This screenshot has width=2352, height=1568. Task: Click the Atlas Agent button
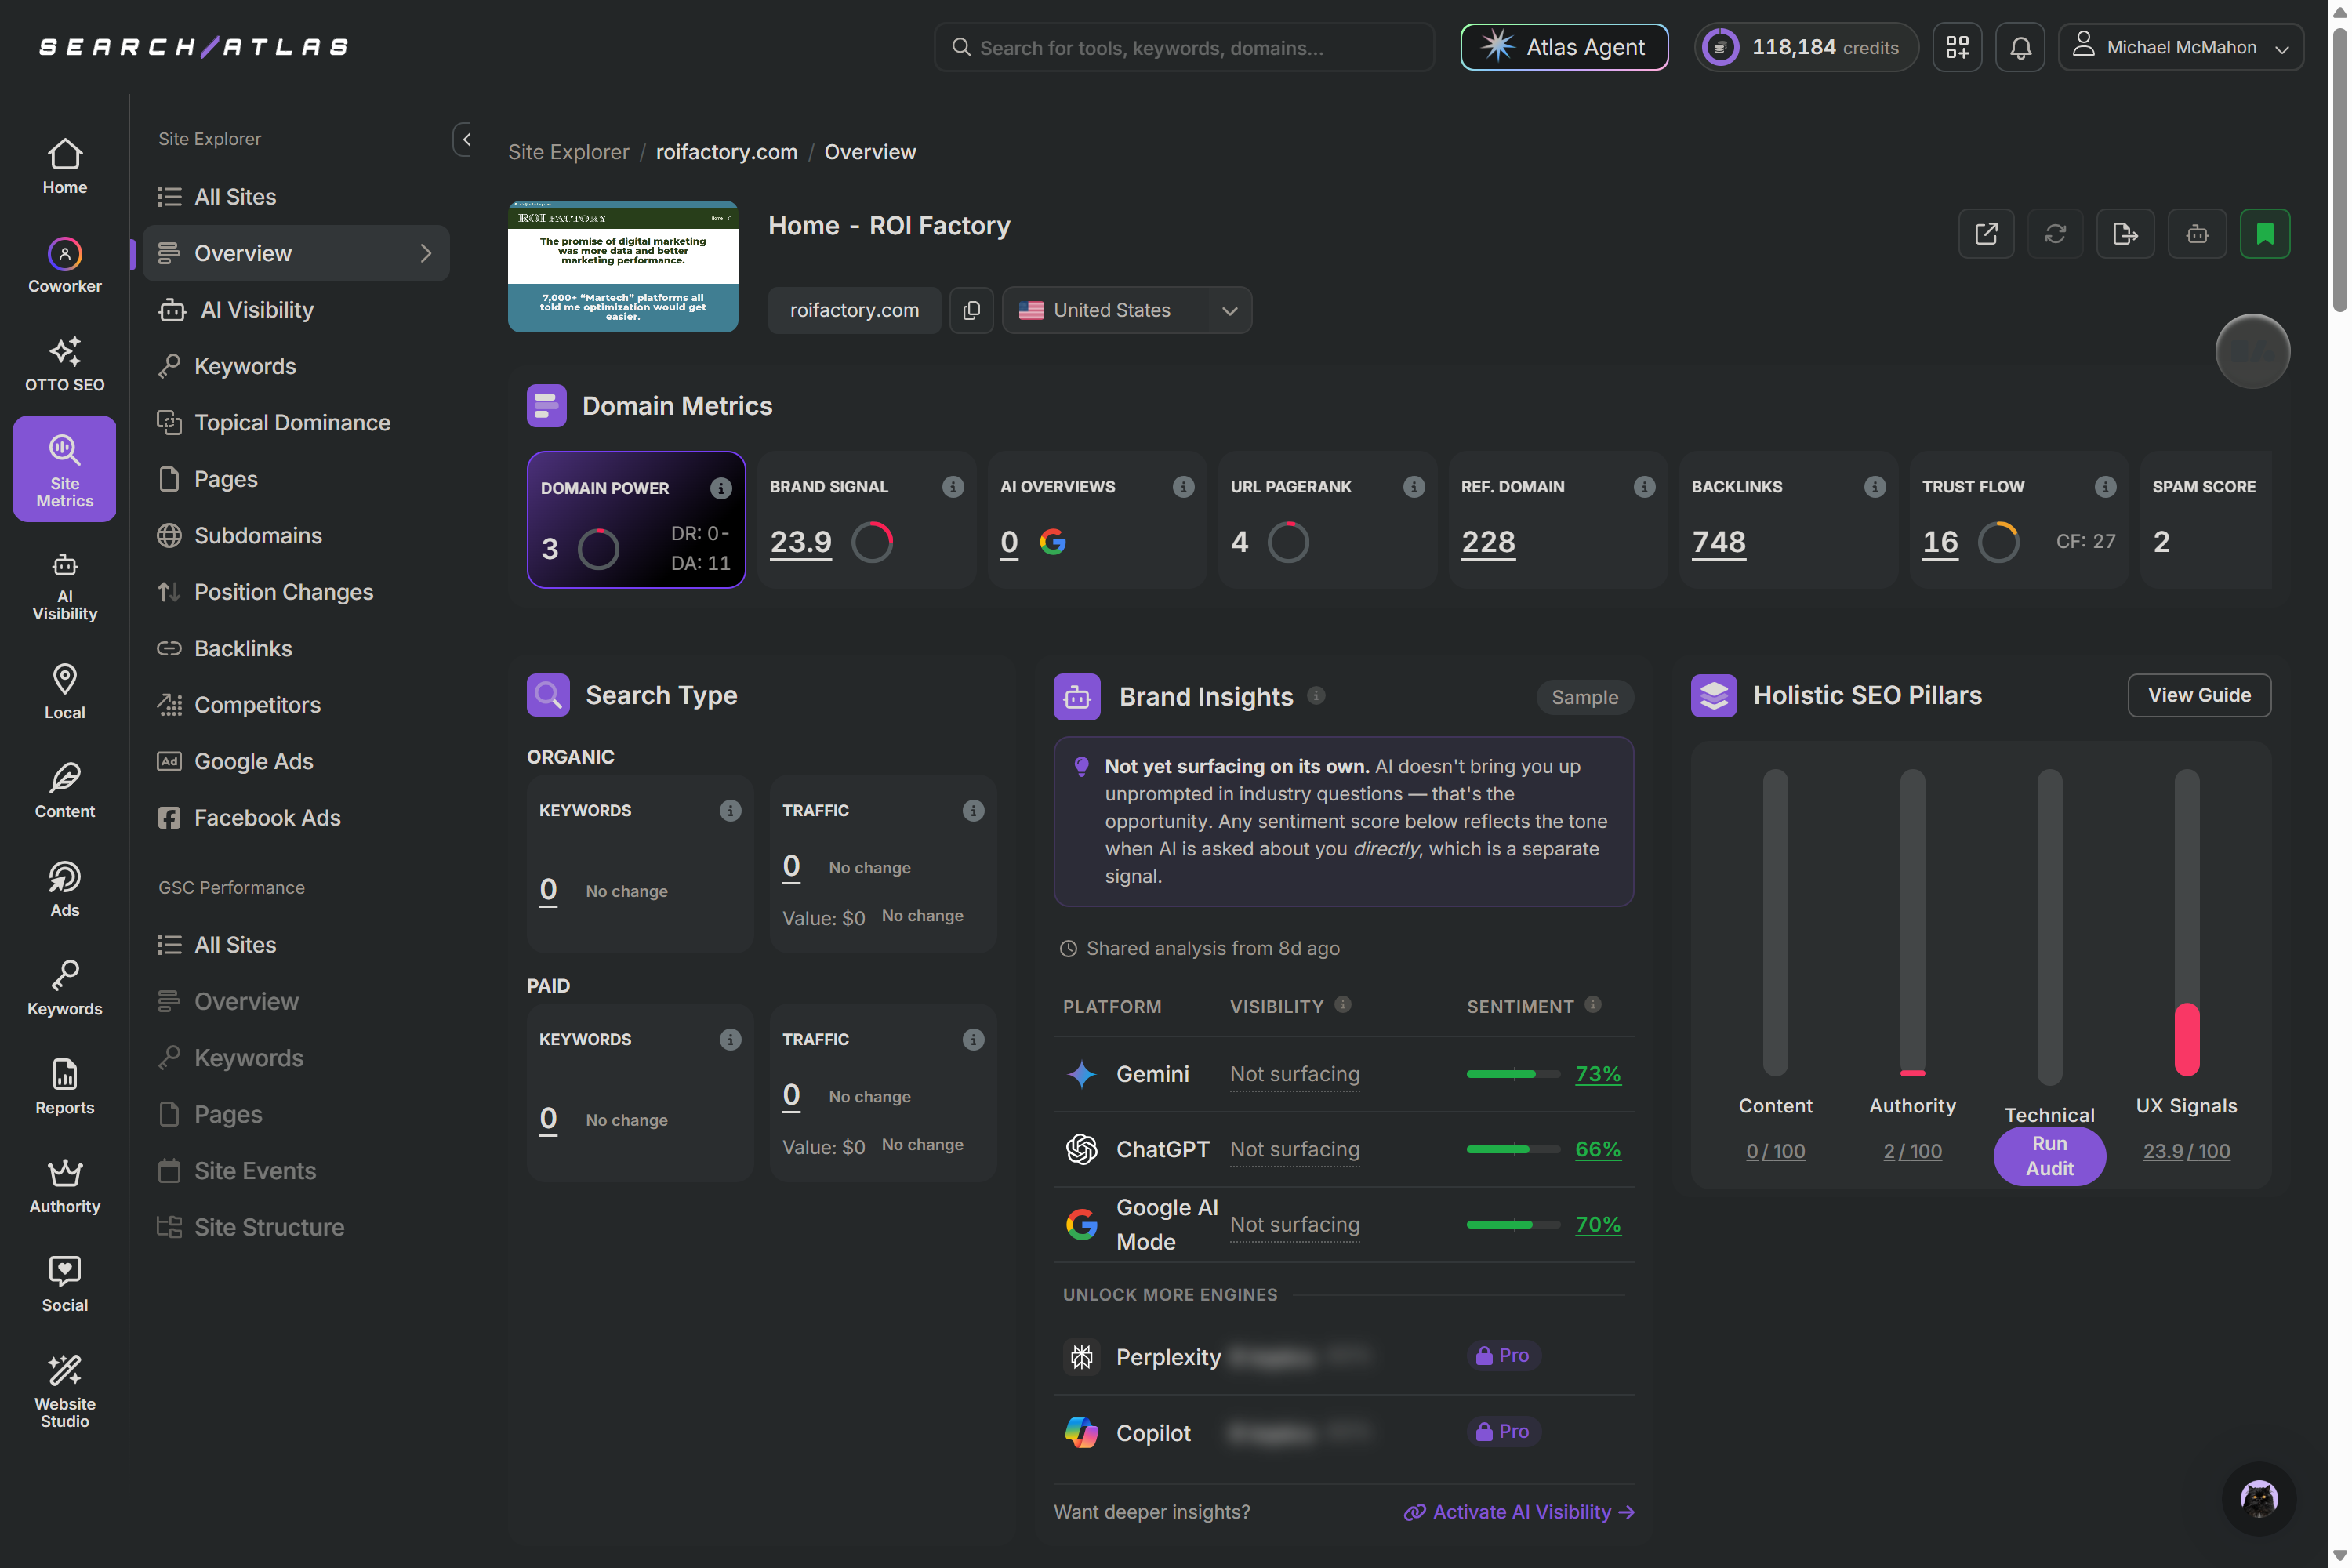(x=1564, y=47)
